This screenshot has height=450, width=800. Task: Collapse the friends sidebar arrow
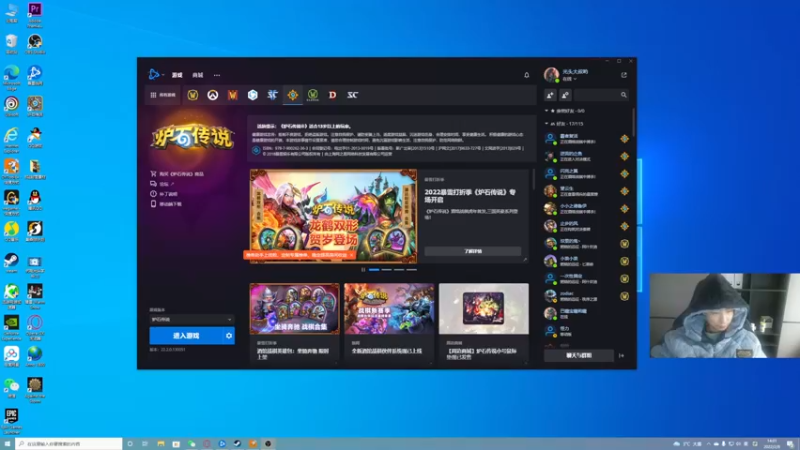click(x=621, y=356)
